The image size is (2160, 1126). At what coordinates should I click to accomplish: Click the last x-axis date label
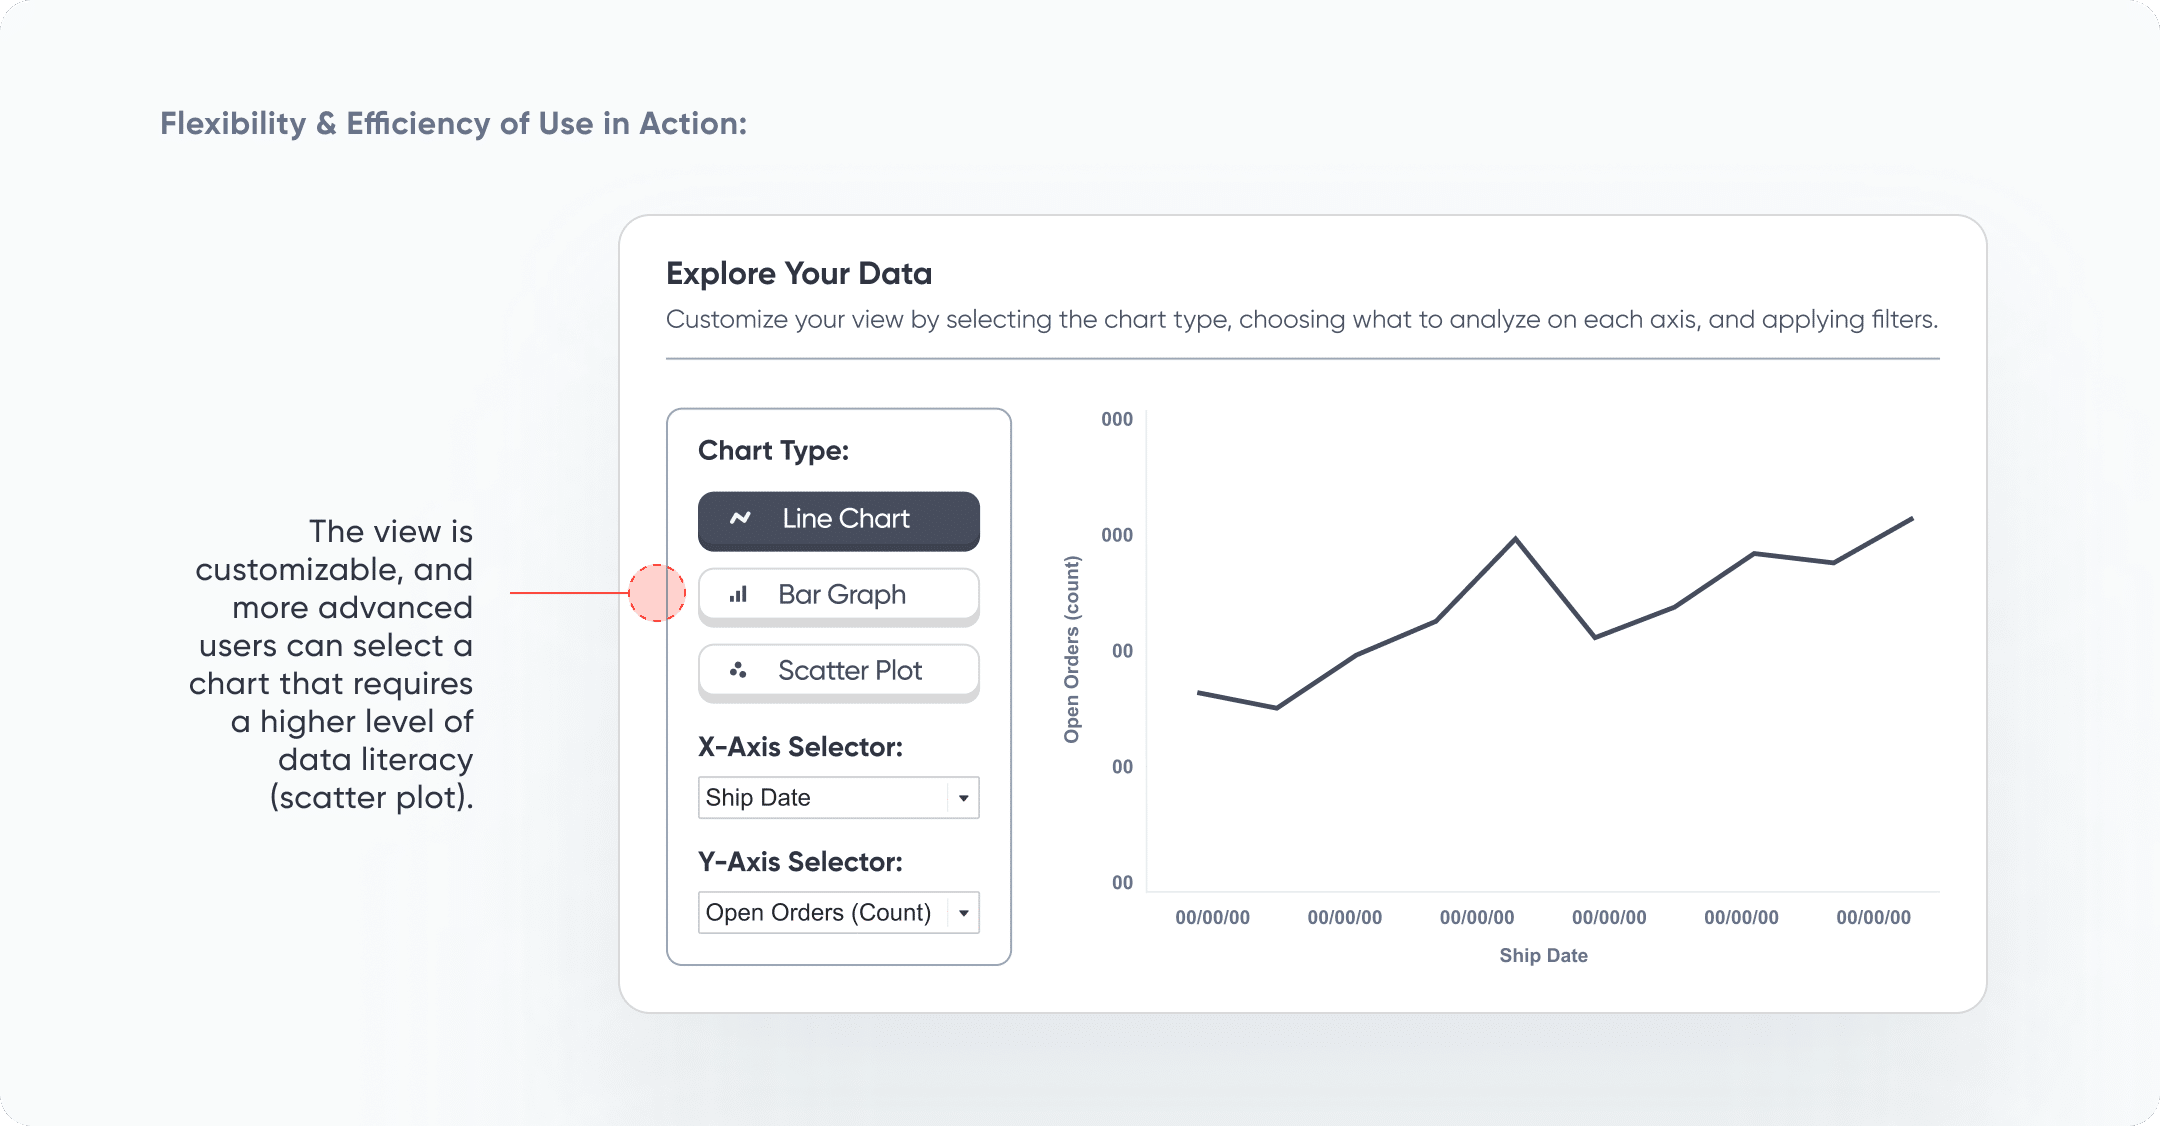click(x=1873, y=918)
